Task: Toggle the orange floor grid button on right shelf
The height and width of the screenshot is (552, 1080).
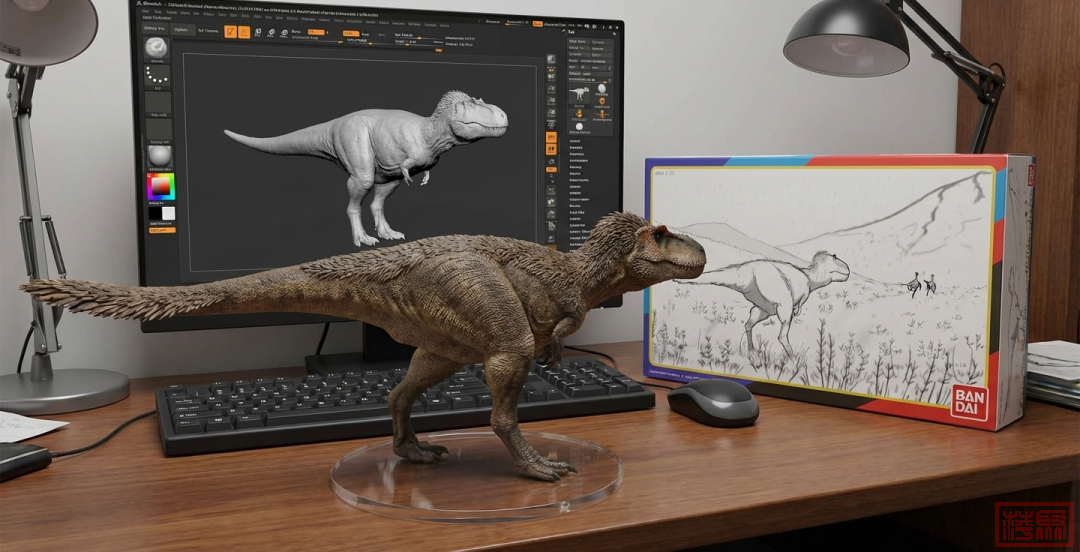Action: (551, 149)
